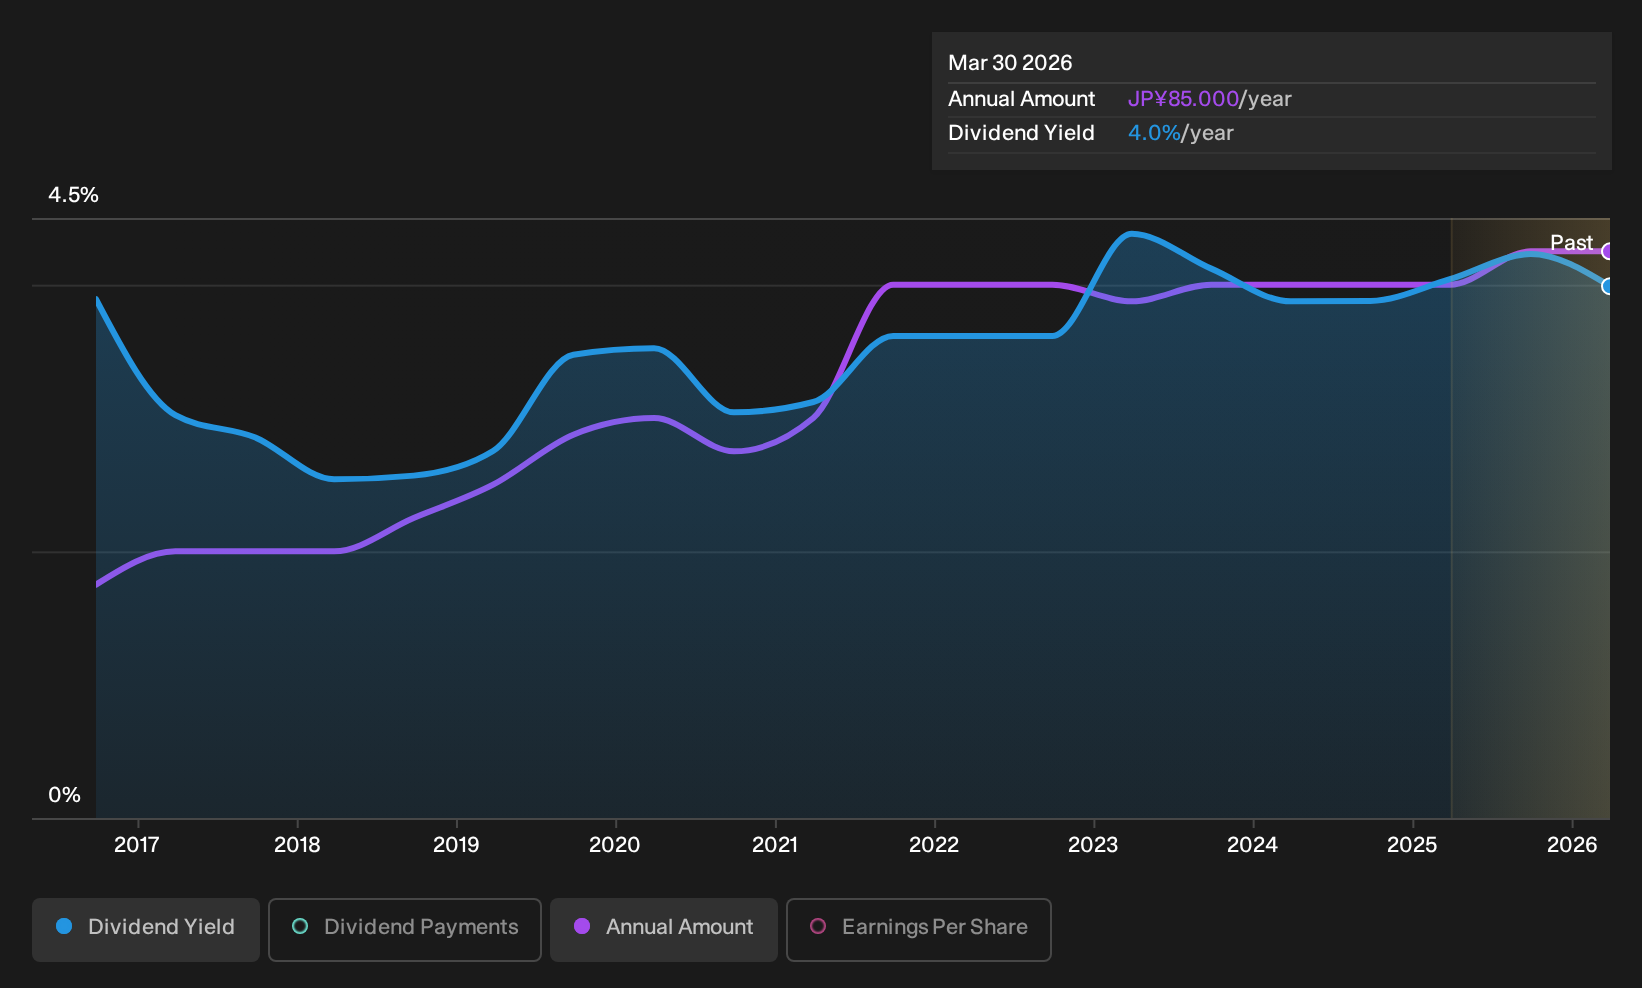Select the blue dividend yield endpoint marker
Viewport: 1642px width, 988px height.
pyautogui.click(x=1608, y=286)
